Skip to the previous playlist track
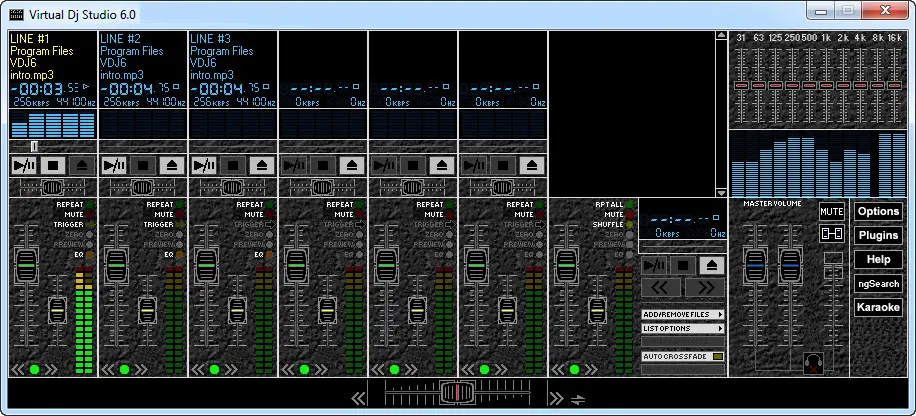Viewport: 916px width, 416px height. (x=661, y=287)
